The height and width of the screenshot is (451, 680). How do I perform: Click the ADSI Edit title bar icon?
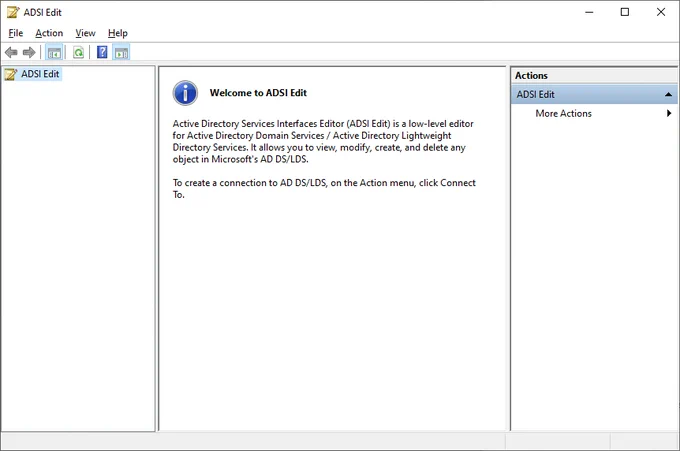coord(13,12)
